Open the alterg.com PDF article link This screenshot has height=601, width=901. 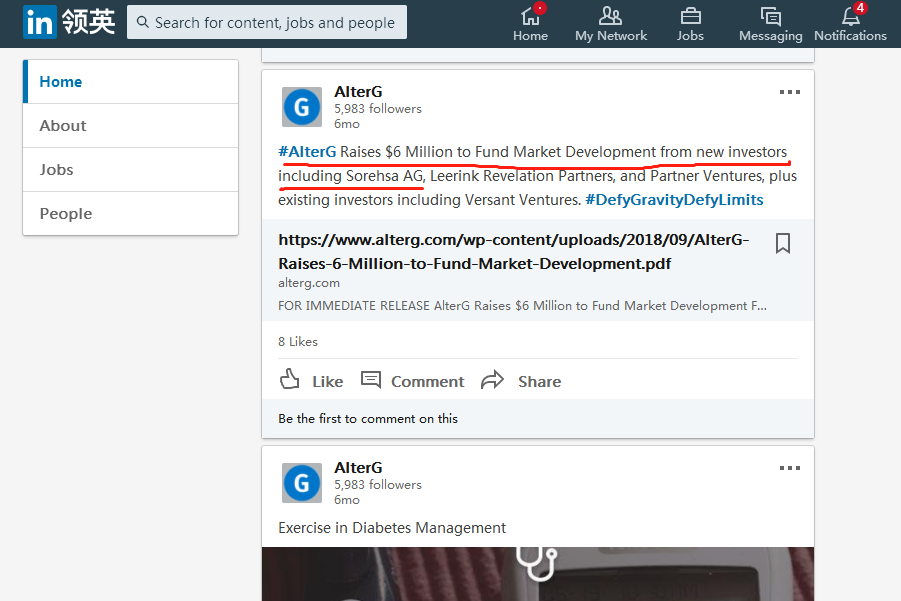click(514, 252)
